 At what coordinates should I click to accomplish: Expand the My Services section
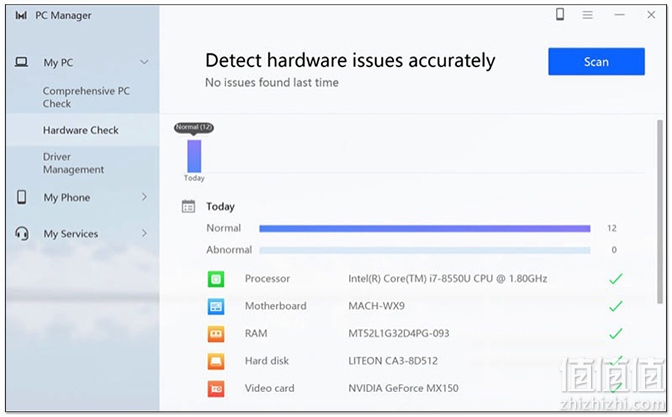click(144, 234)
